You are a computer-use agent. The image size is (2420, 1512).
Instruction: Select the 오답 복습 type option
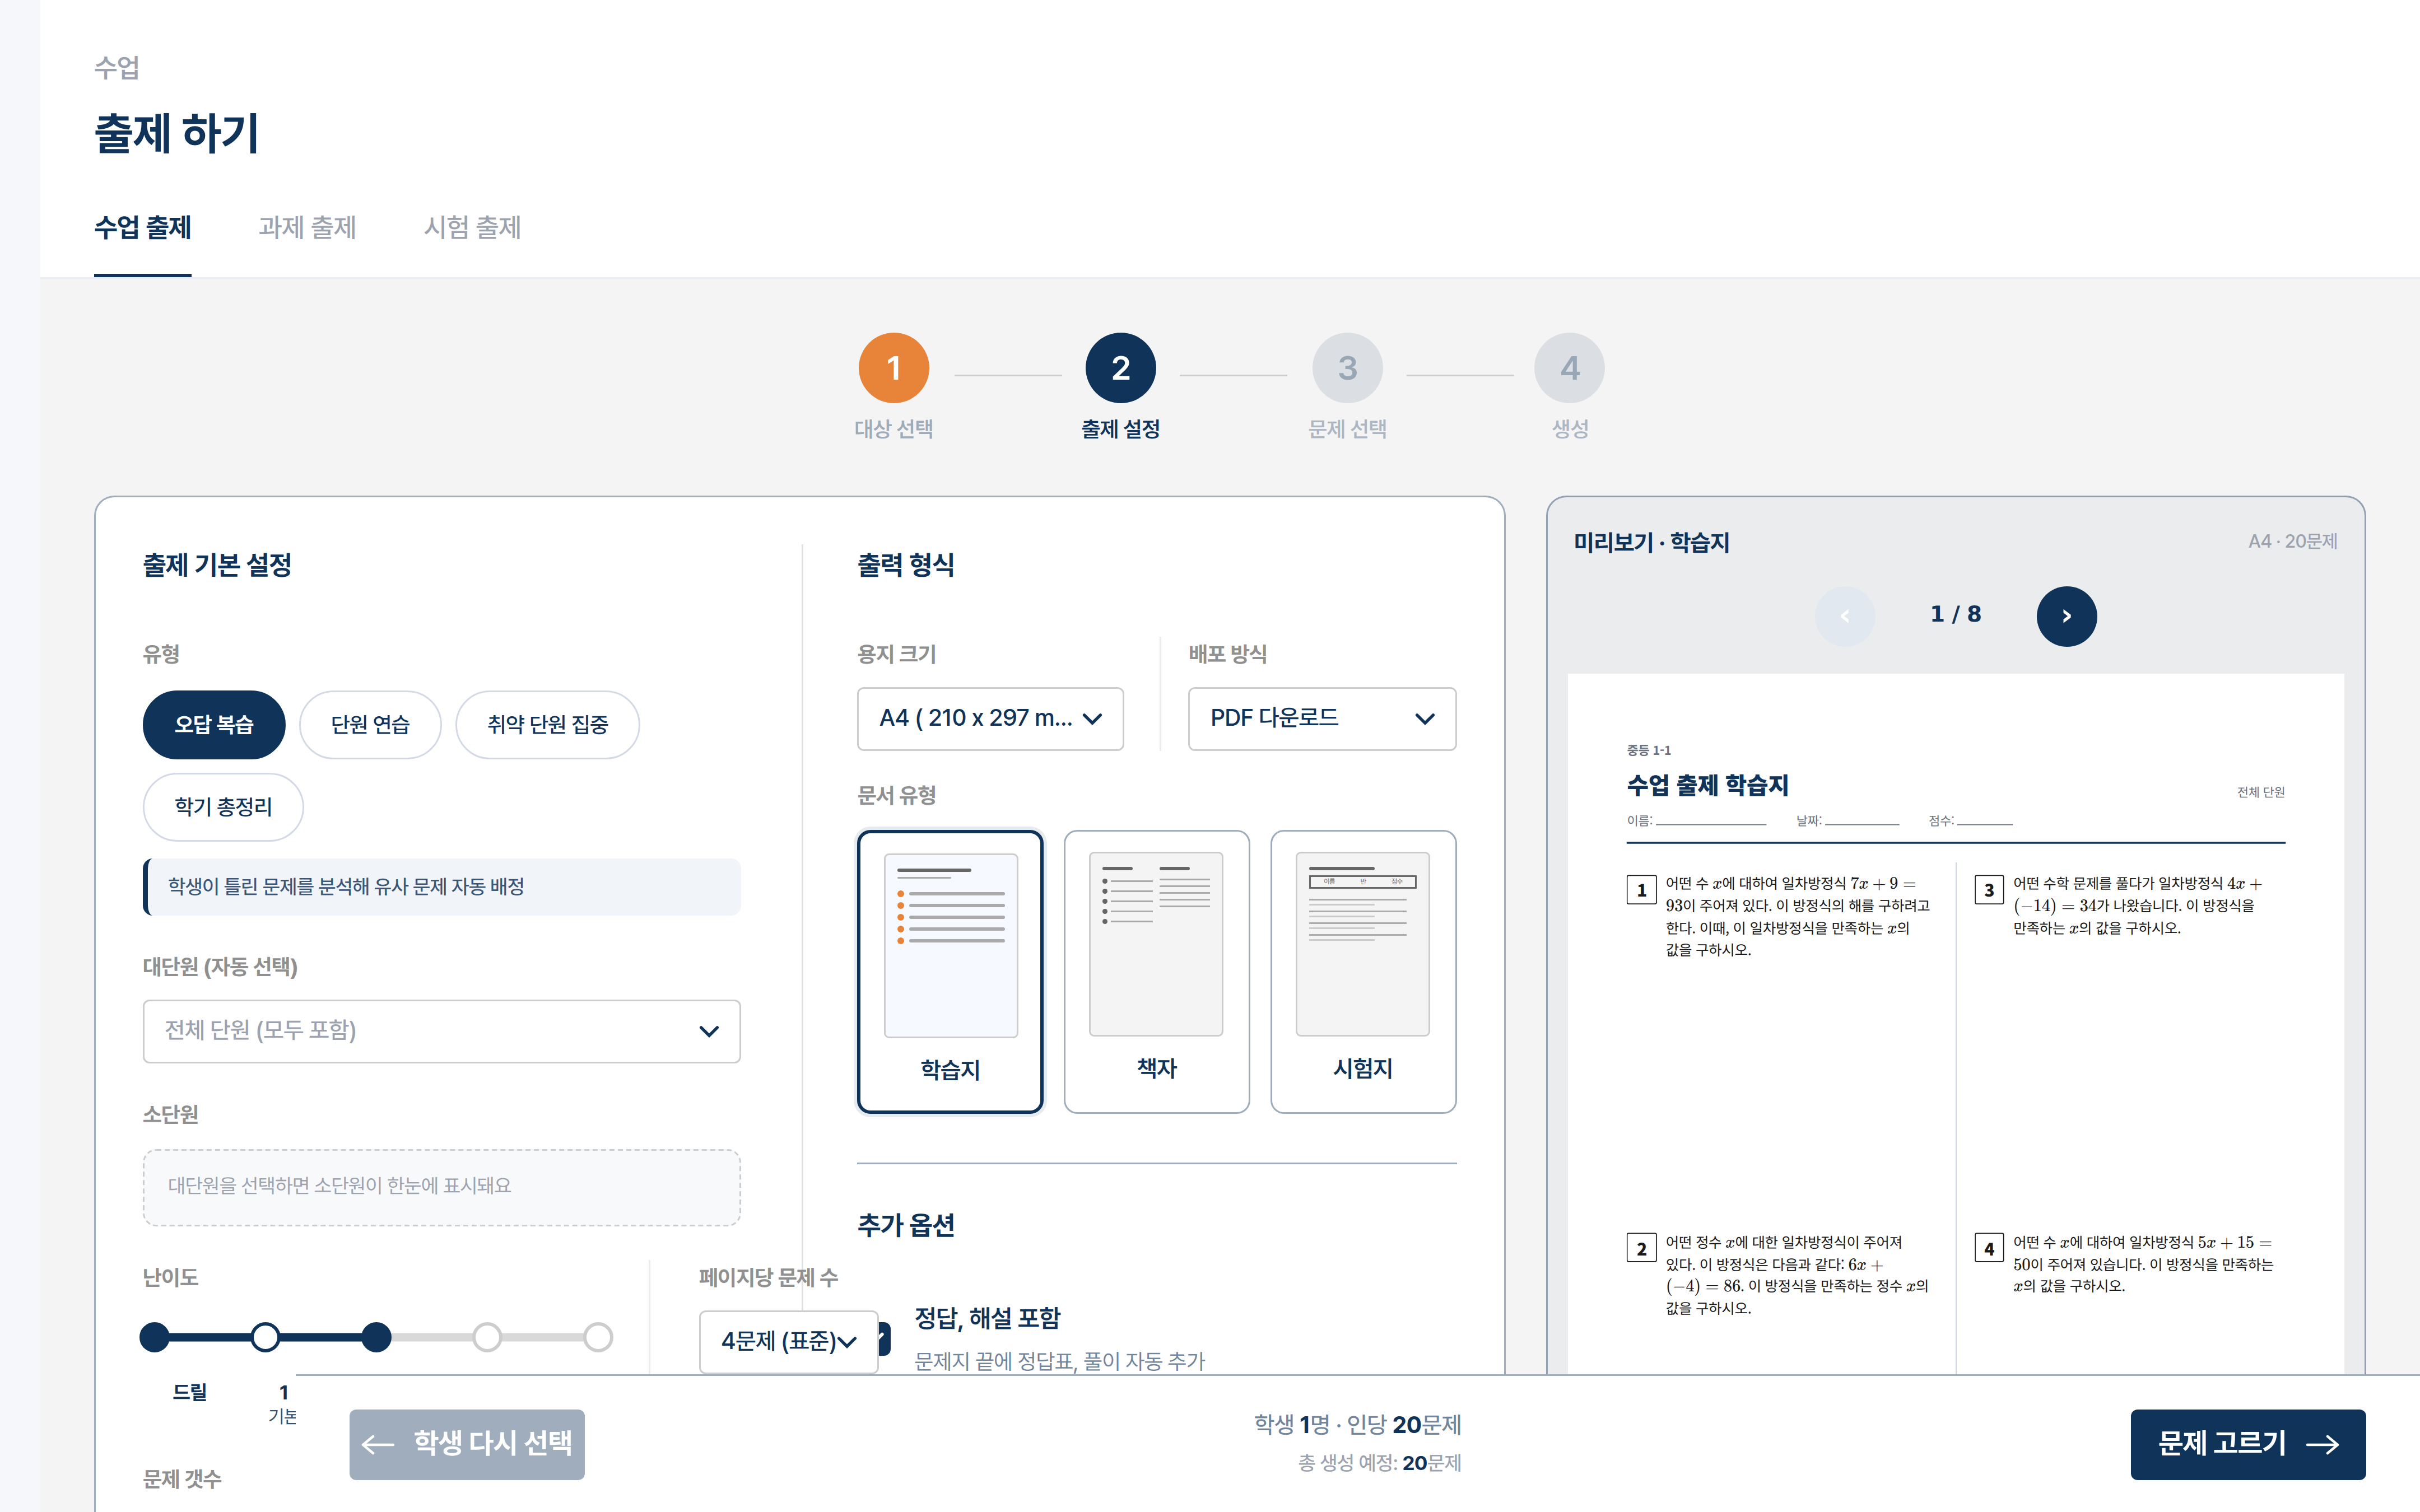pyautogui.click(x=214, y=724)
